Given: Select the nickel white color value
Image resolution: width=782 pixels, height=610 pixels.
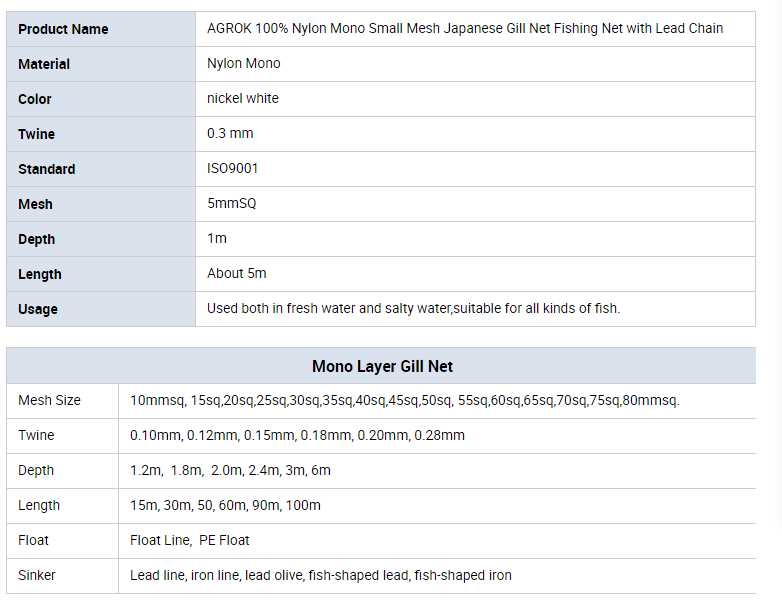Looking at the screenshot, I should click(243, 98).
